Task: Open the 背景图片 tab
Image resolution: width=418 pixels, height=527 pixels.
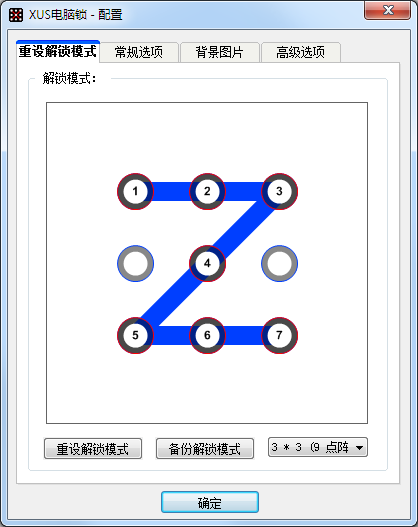Action: [220, 52]
